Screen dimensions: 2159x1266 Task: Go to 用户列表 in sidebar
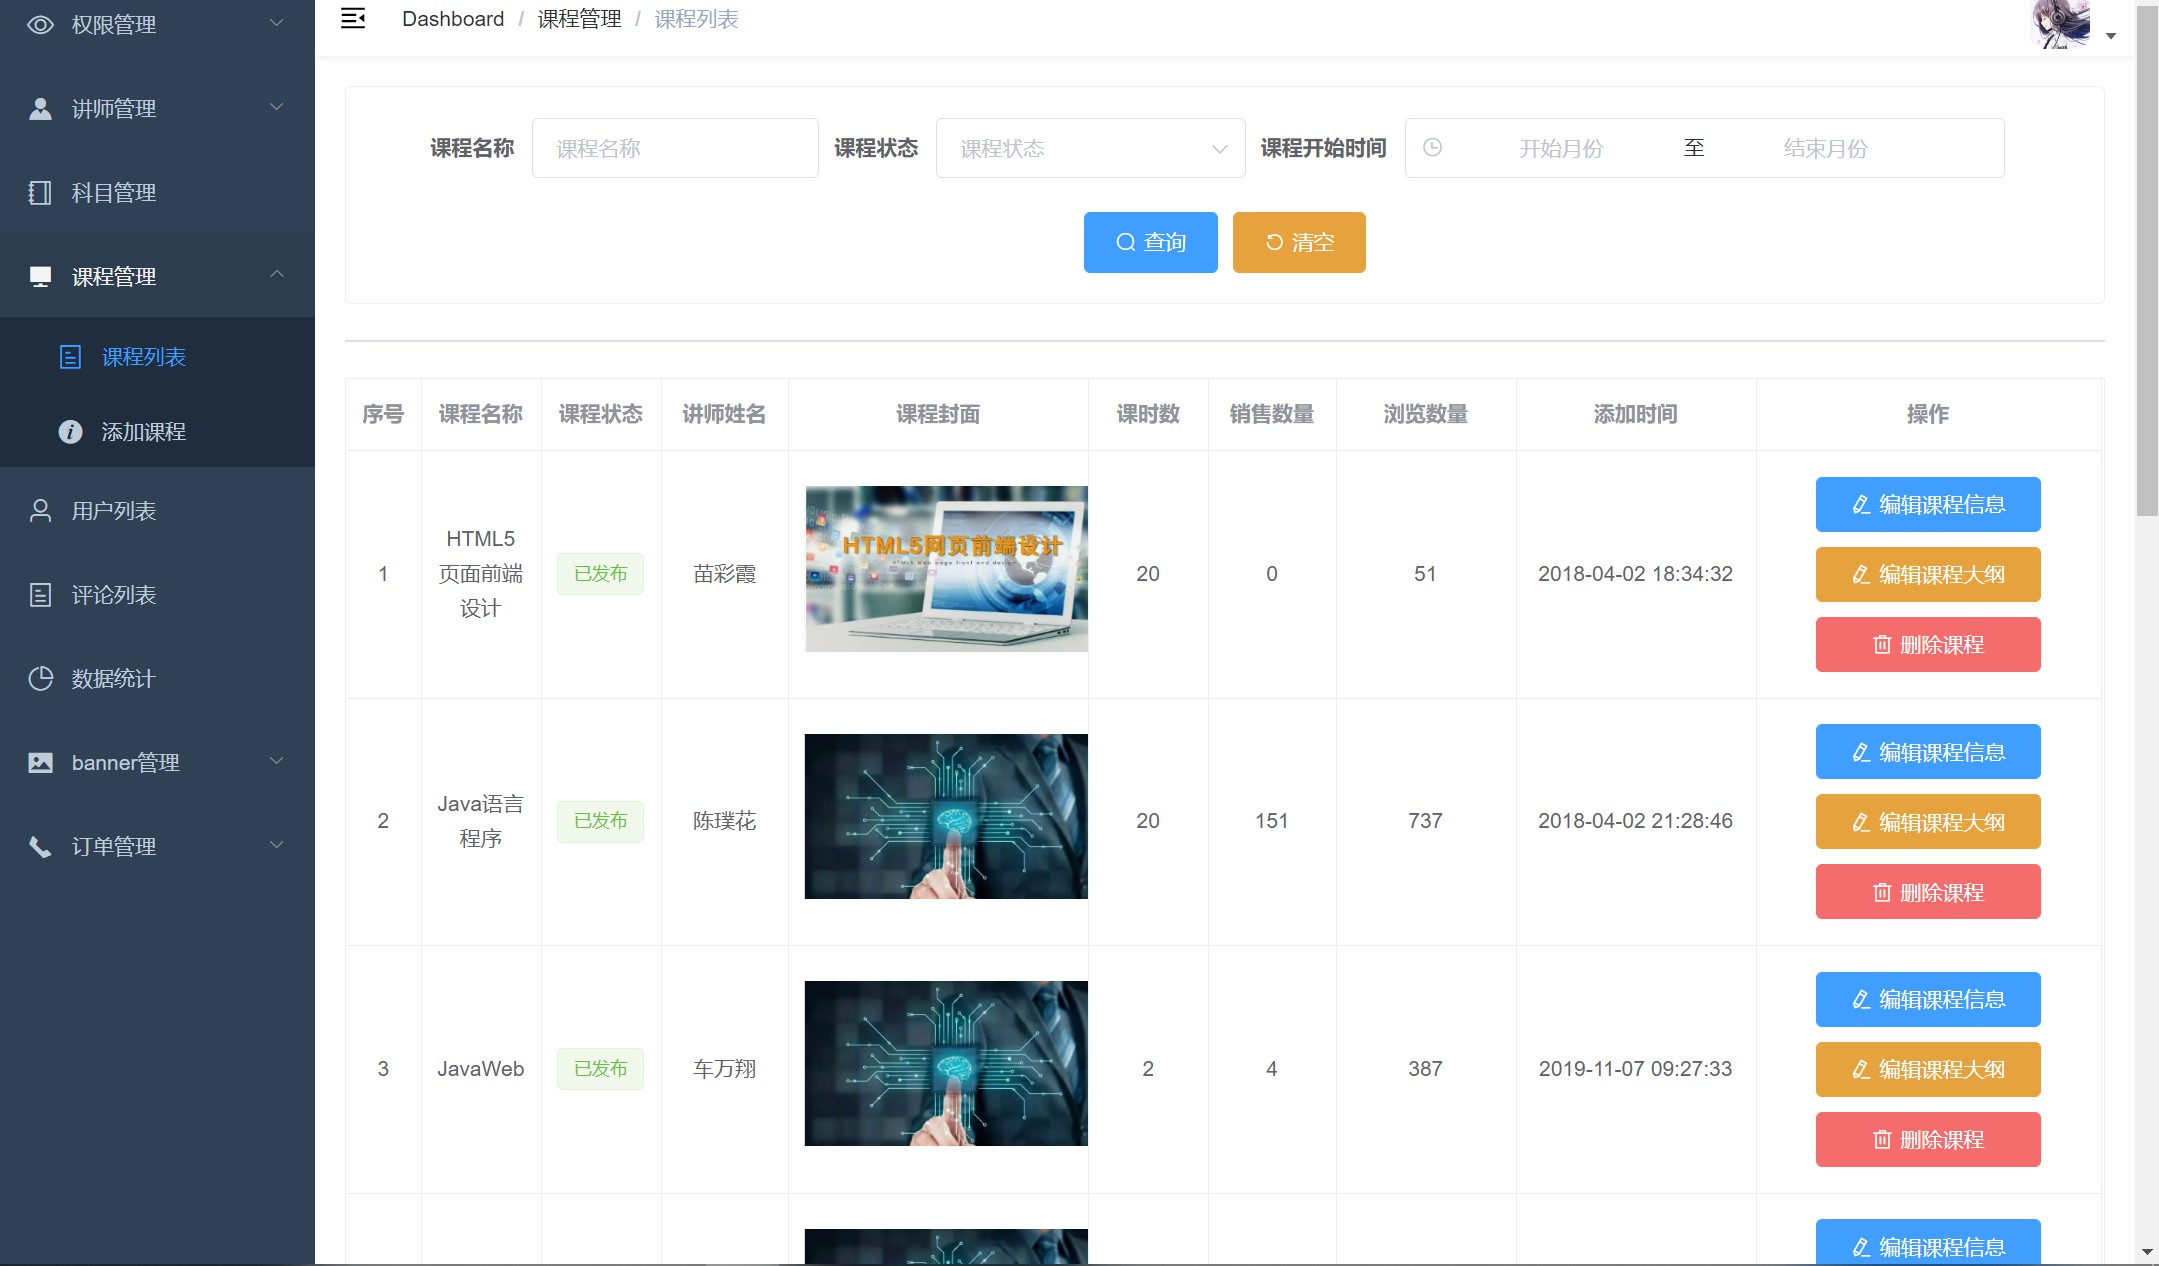(114, 511)
